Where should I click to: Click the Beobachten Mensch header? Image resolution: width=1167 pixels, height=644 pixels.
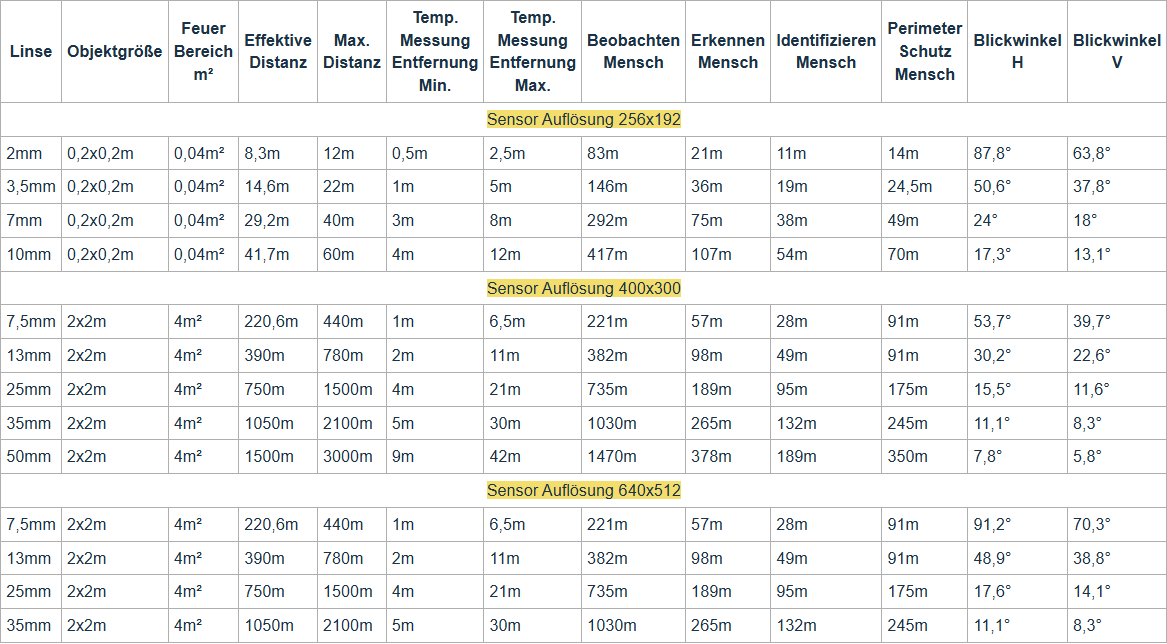click(633, 51)
